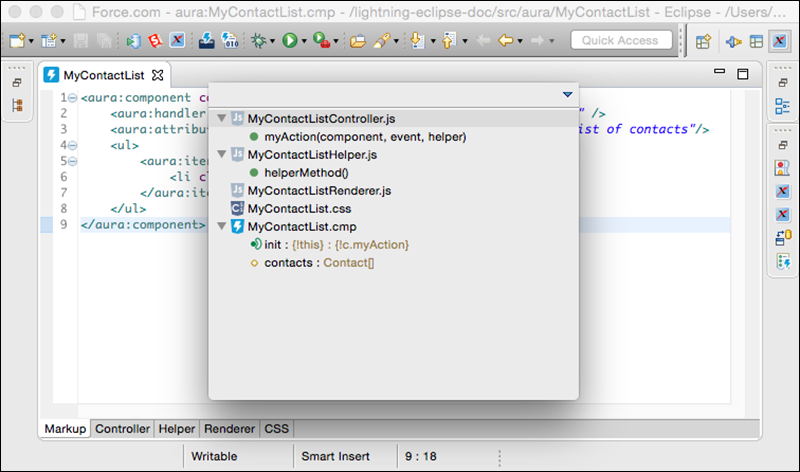Click the green database run icon

tap(133, 41)
